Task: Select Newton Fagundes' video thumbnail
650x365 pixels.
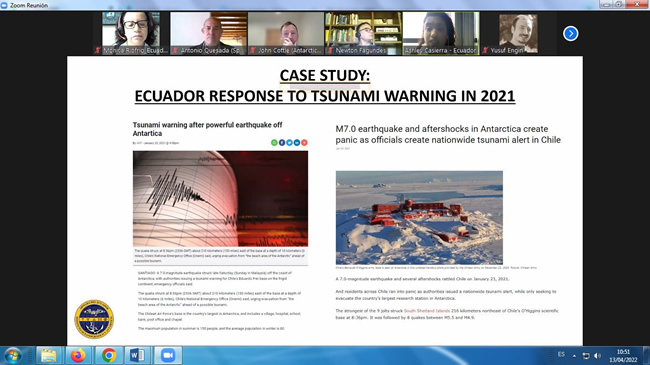Action: click(363, 33)
